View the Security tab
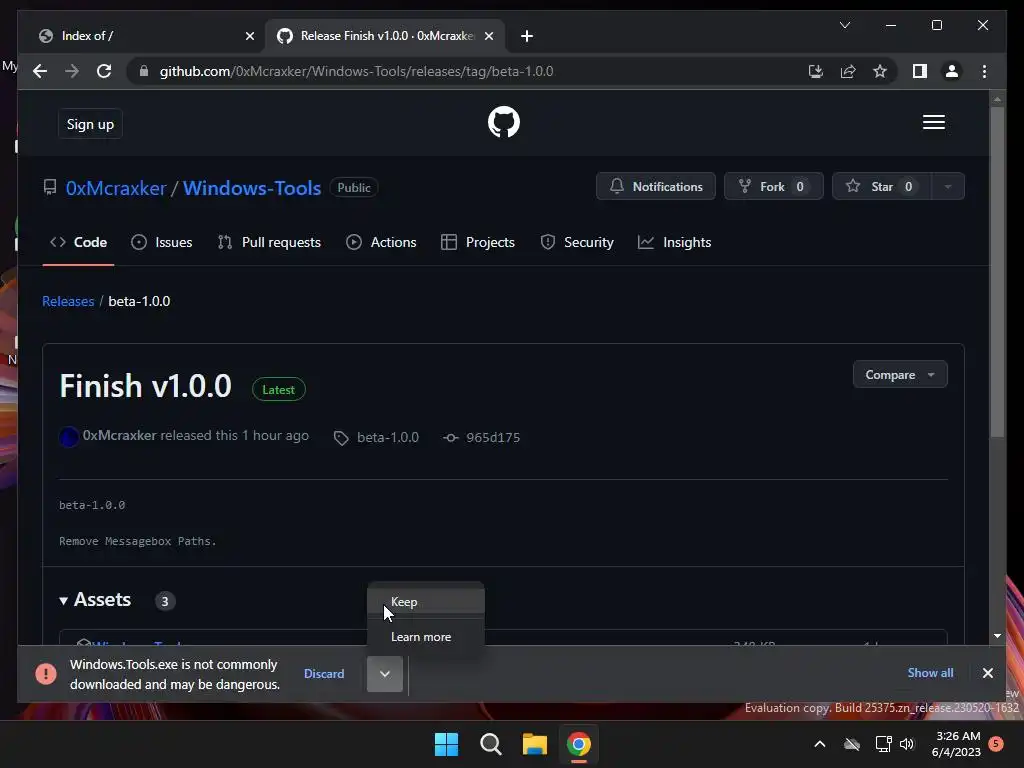The height and width of the screenshot is (768, 1024). 577,242
